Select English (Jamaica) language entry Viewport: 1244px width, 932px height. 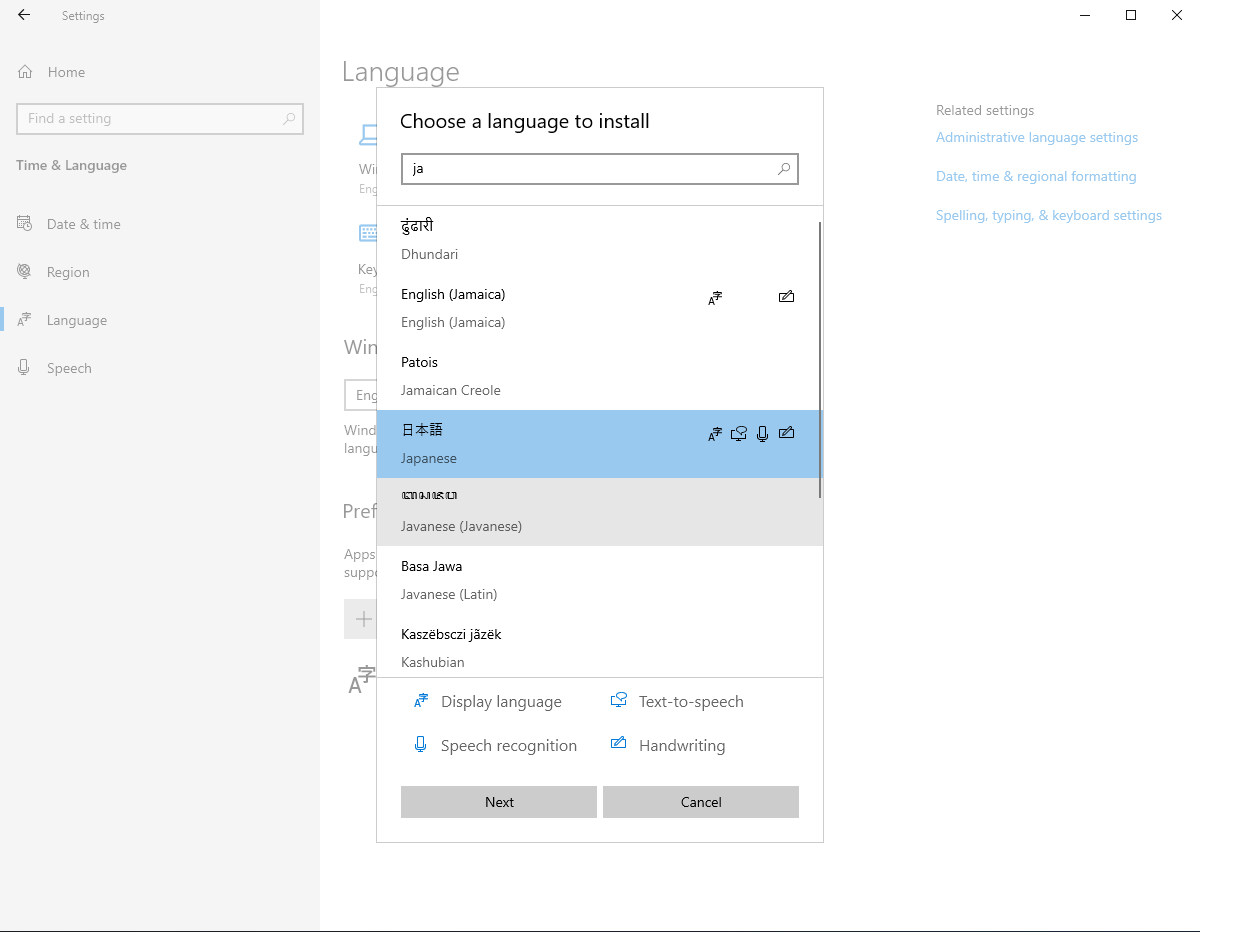[x=598, y=308]
